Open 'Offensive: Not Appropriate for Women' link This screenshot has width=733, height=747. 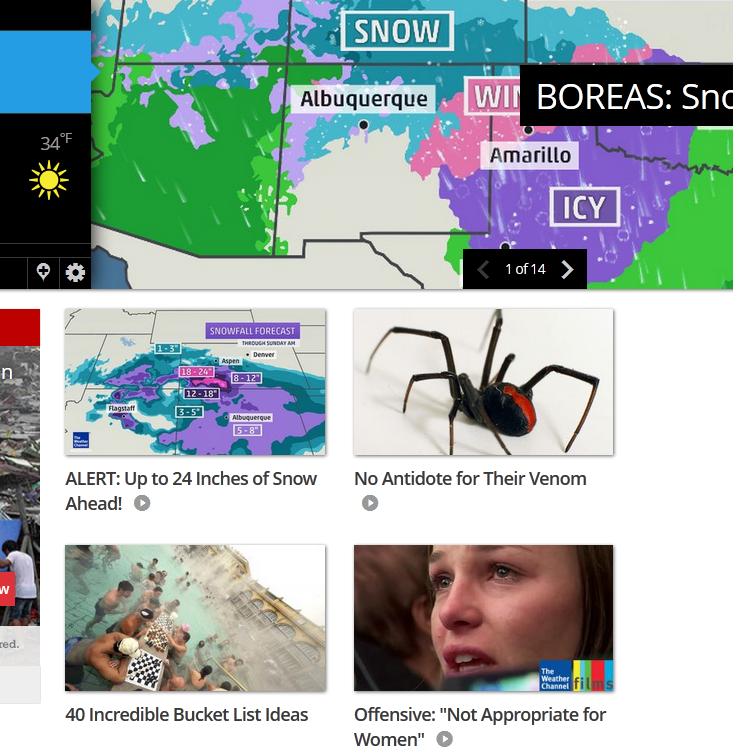coord(480,727)
